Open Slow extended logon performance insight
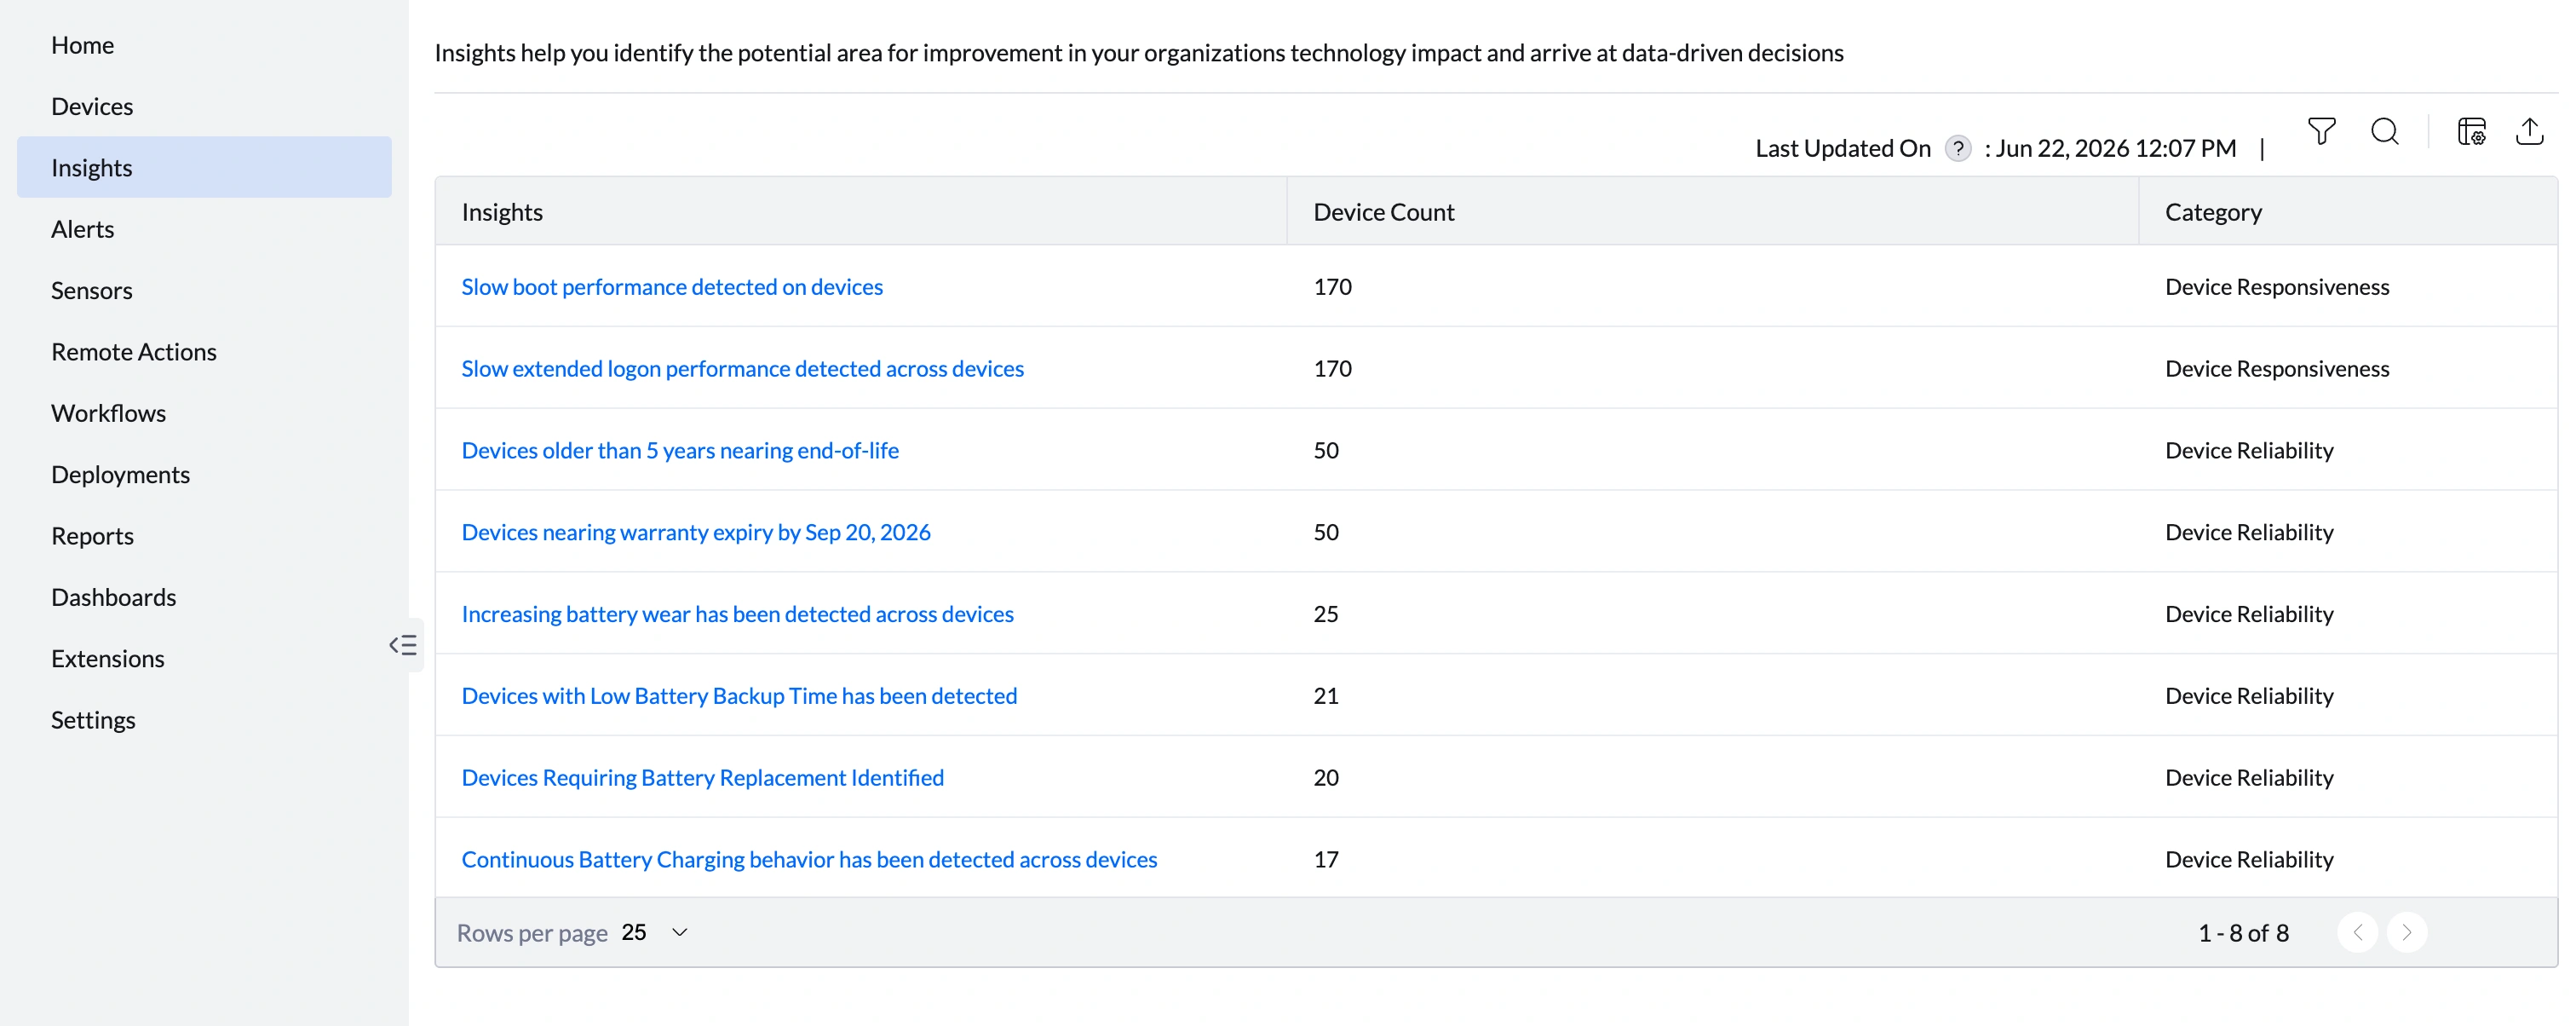 pyautogui.click(x=742, y=369)
